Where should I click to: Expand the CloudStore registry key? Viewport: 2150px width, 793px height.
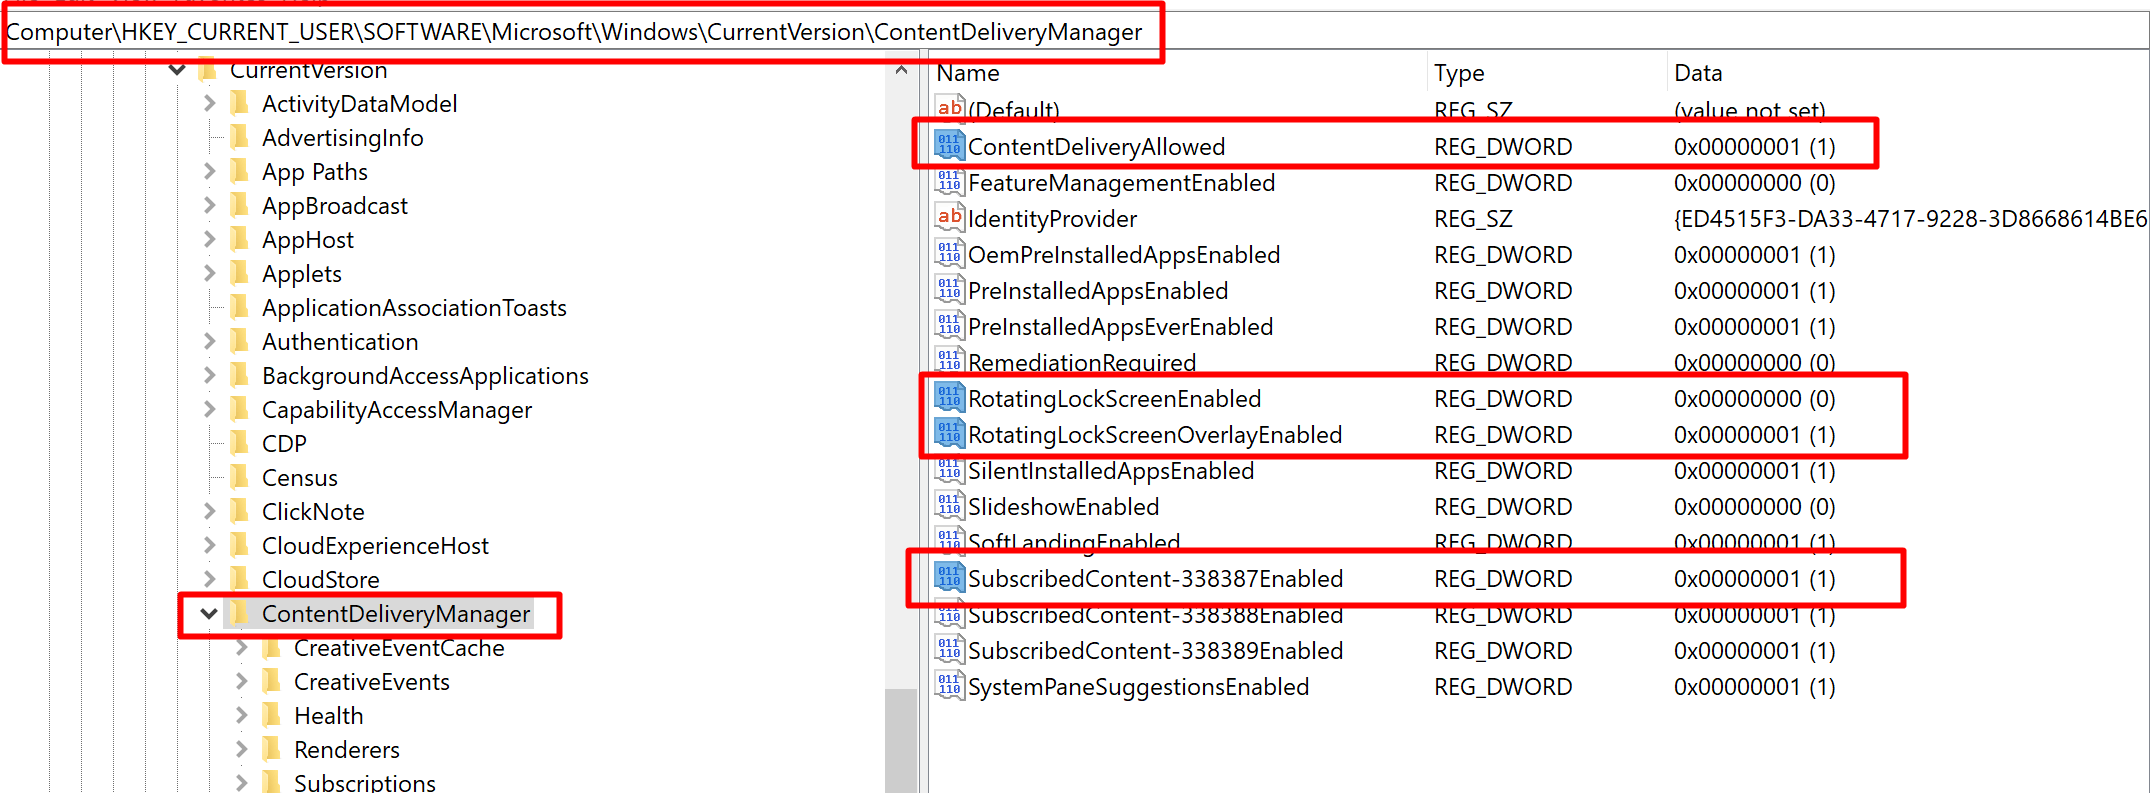point(209,579)
